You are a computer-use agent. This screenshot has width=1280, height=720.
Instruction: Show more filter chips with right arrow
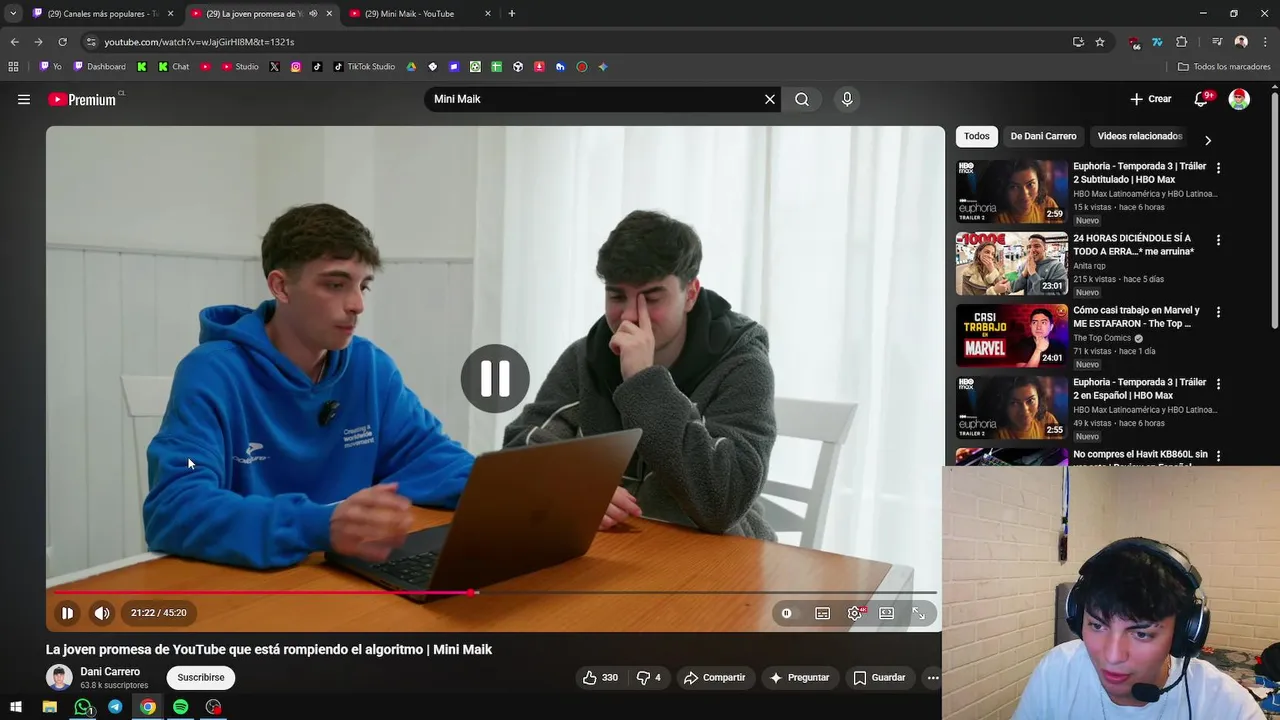tap(1207, 140)
